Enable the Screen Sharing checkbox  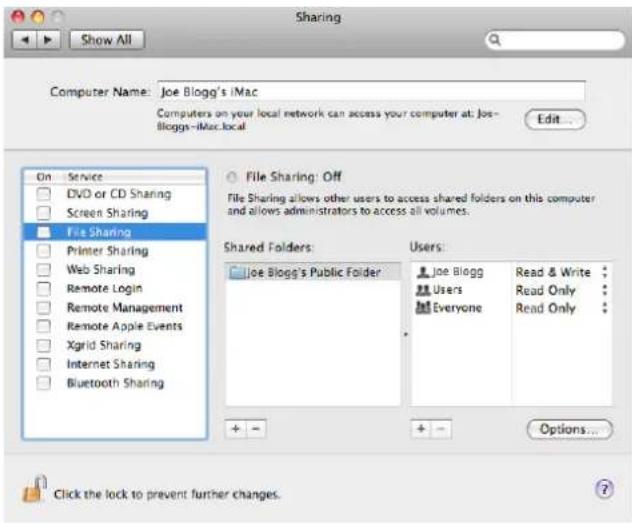43,213
